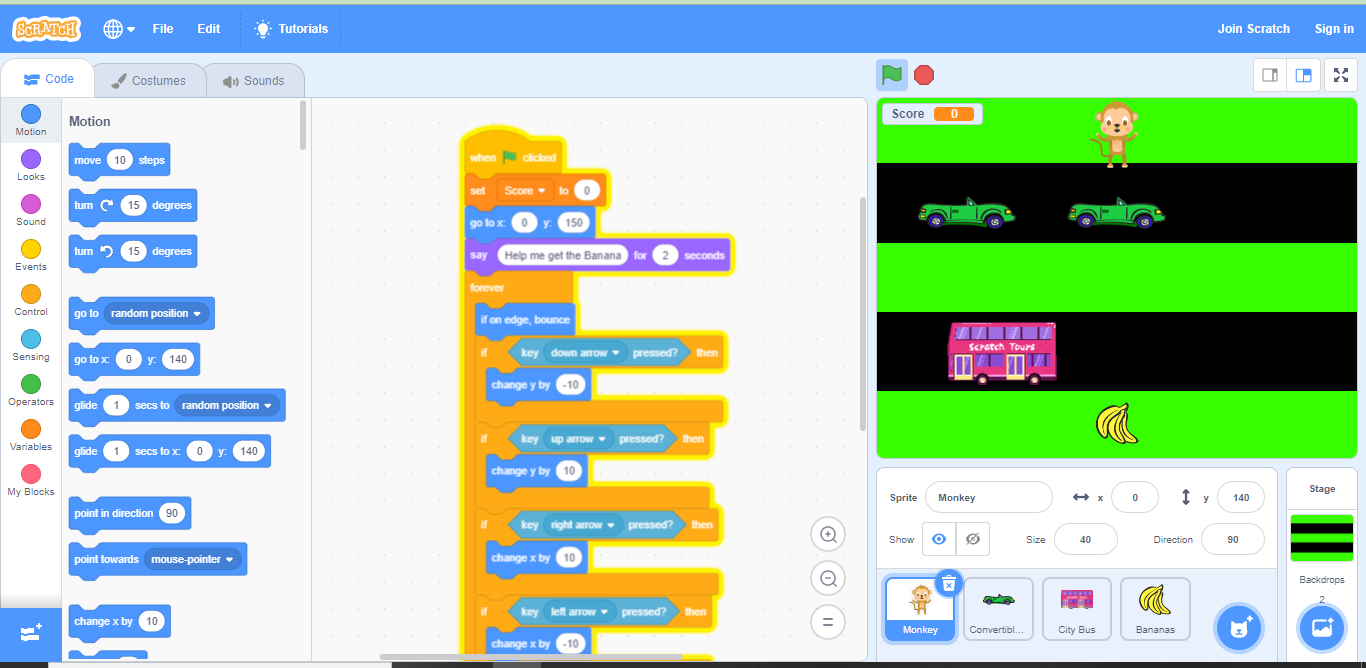Open Tutorials
The width and height of the screenshot is (1366, 668).
click(291, 29)
